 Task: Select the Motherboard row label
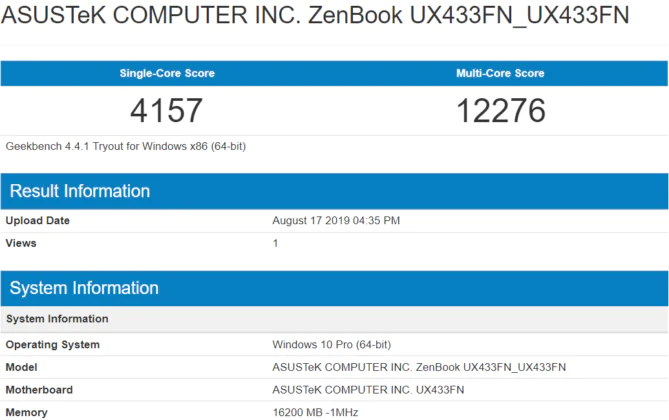pyautogui.click(x=39, y=390)
